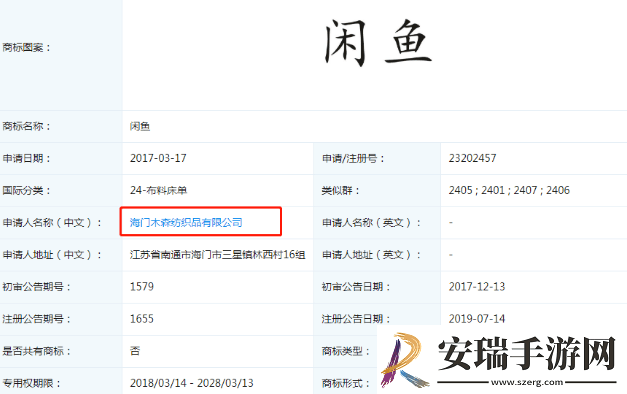The width and height of the screenshot is (627, 394).
Task: Select preliminary announcement date 2017-12-13
Action: [477, 287]
